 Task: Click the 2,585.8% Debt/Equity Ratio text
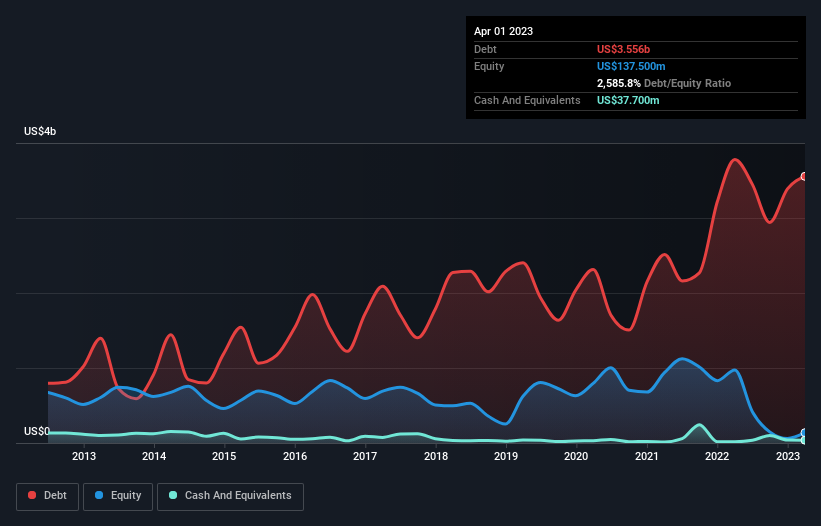point(664,83)
